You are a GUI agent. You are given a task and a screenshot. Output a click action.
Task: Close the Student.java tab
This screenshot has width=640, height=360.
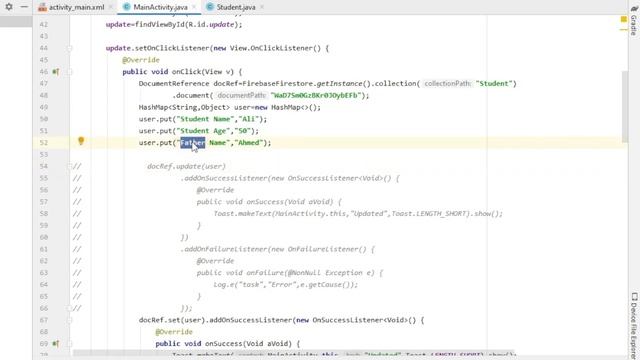point(262,7)
